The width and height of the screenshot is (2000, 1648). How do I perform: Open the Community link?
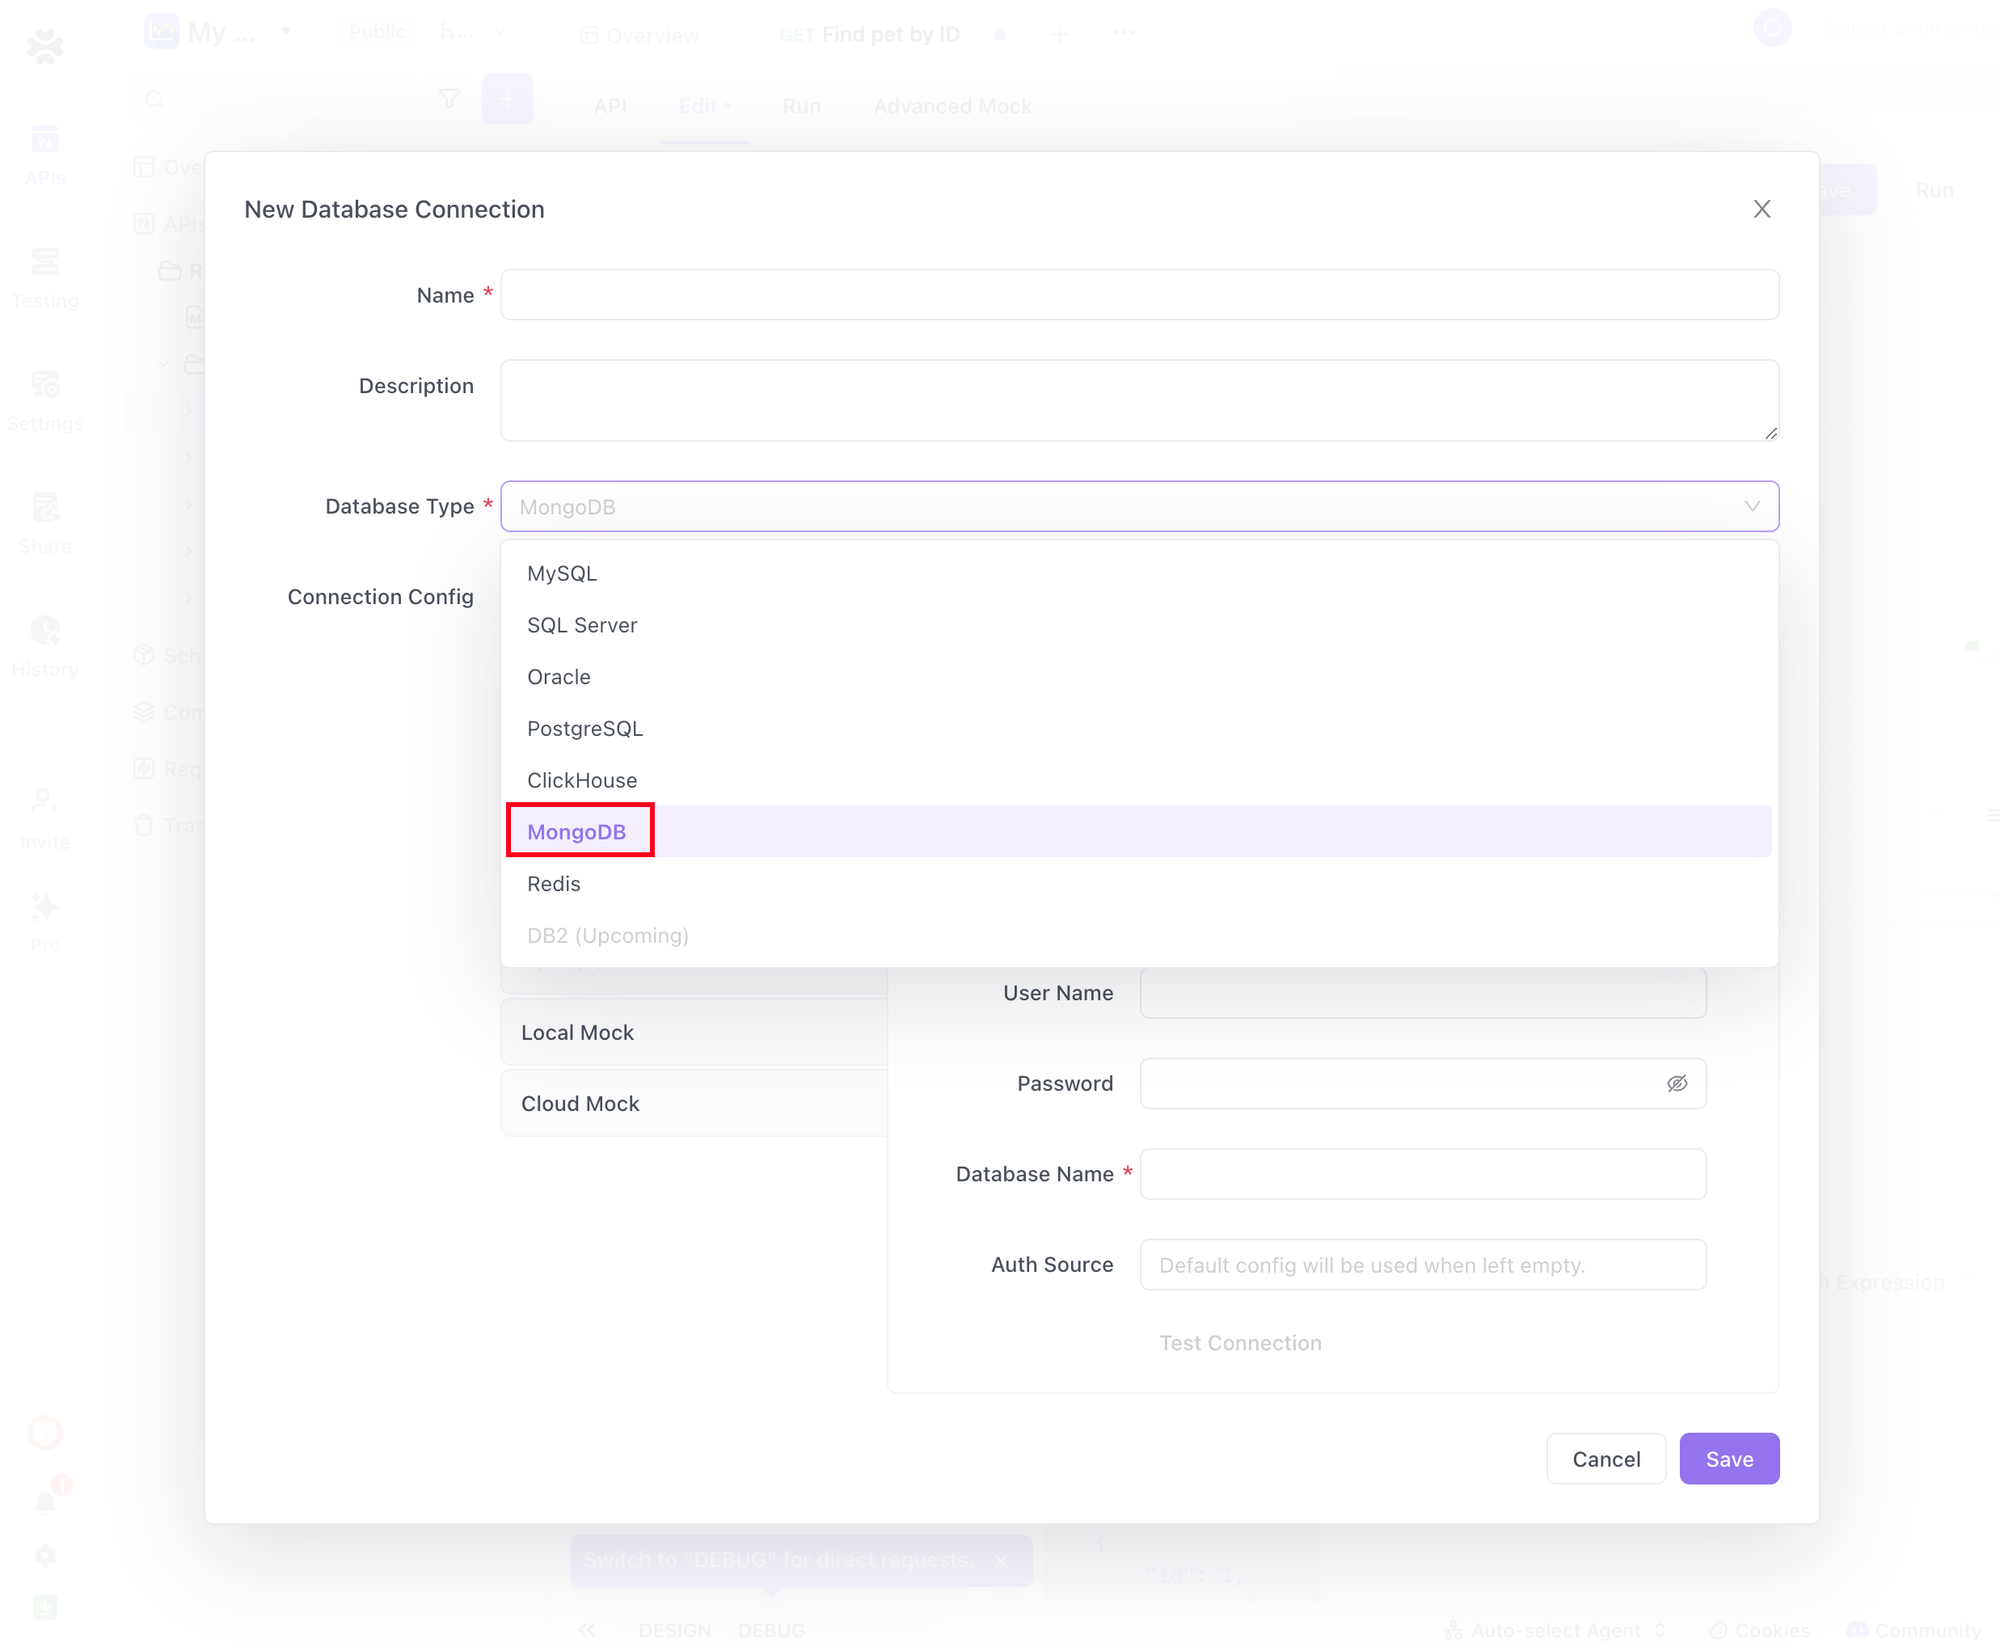tap(1914, 1630)
